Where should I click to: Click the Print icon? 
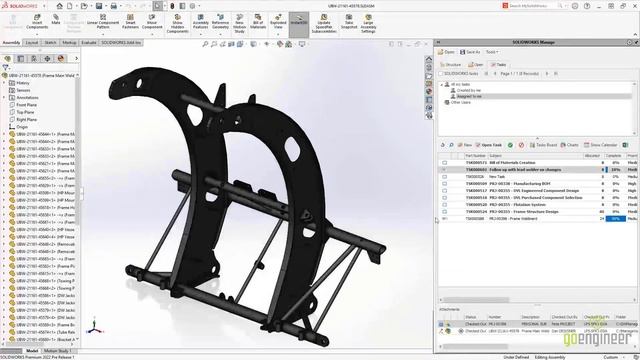click(x=114, y=6)
